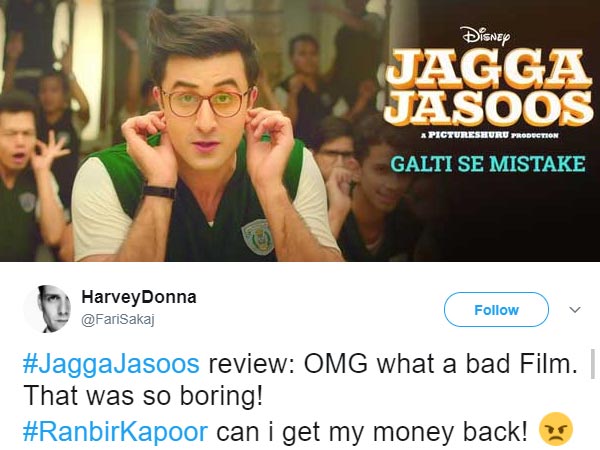The width and height of the screenshot is (600, 450).
Task: Visit the @FariSakaj handle
Action: [117, 320]
